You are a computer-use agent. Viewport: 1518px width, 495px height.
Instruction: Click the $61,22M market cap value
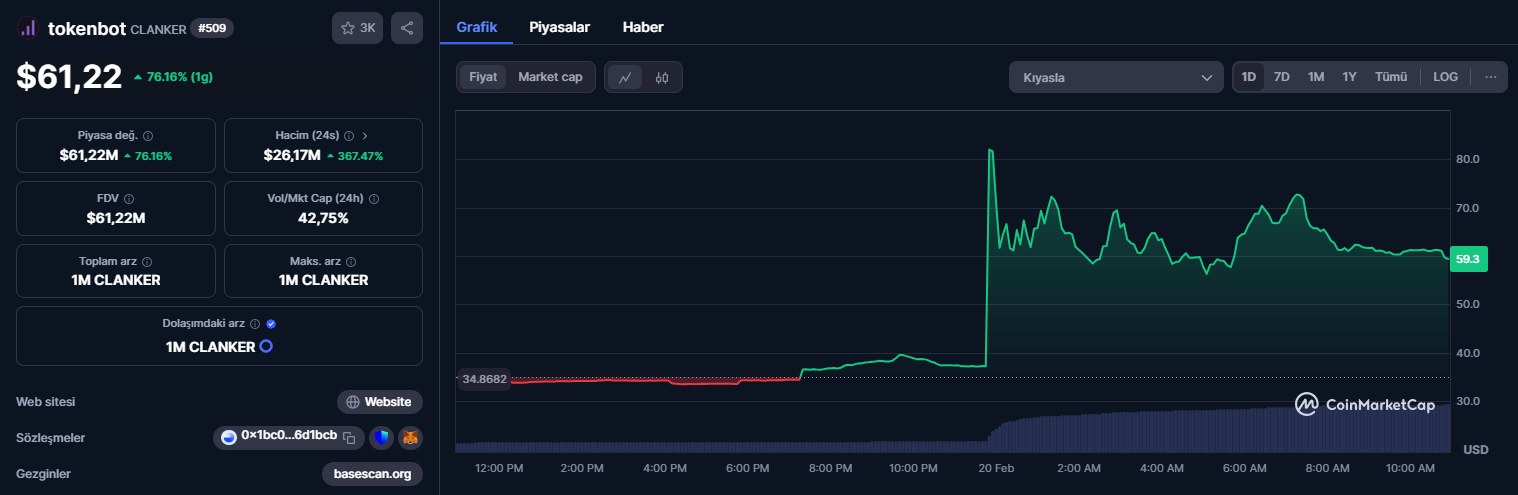point(89,155)
